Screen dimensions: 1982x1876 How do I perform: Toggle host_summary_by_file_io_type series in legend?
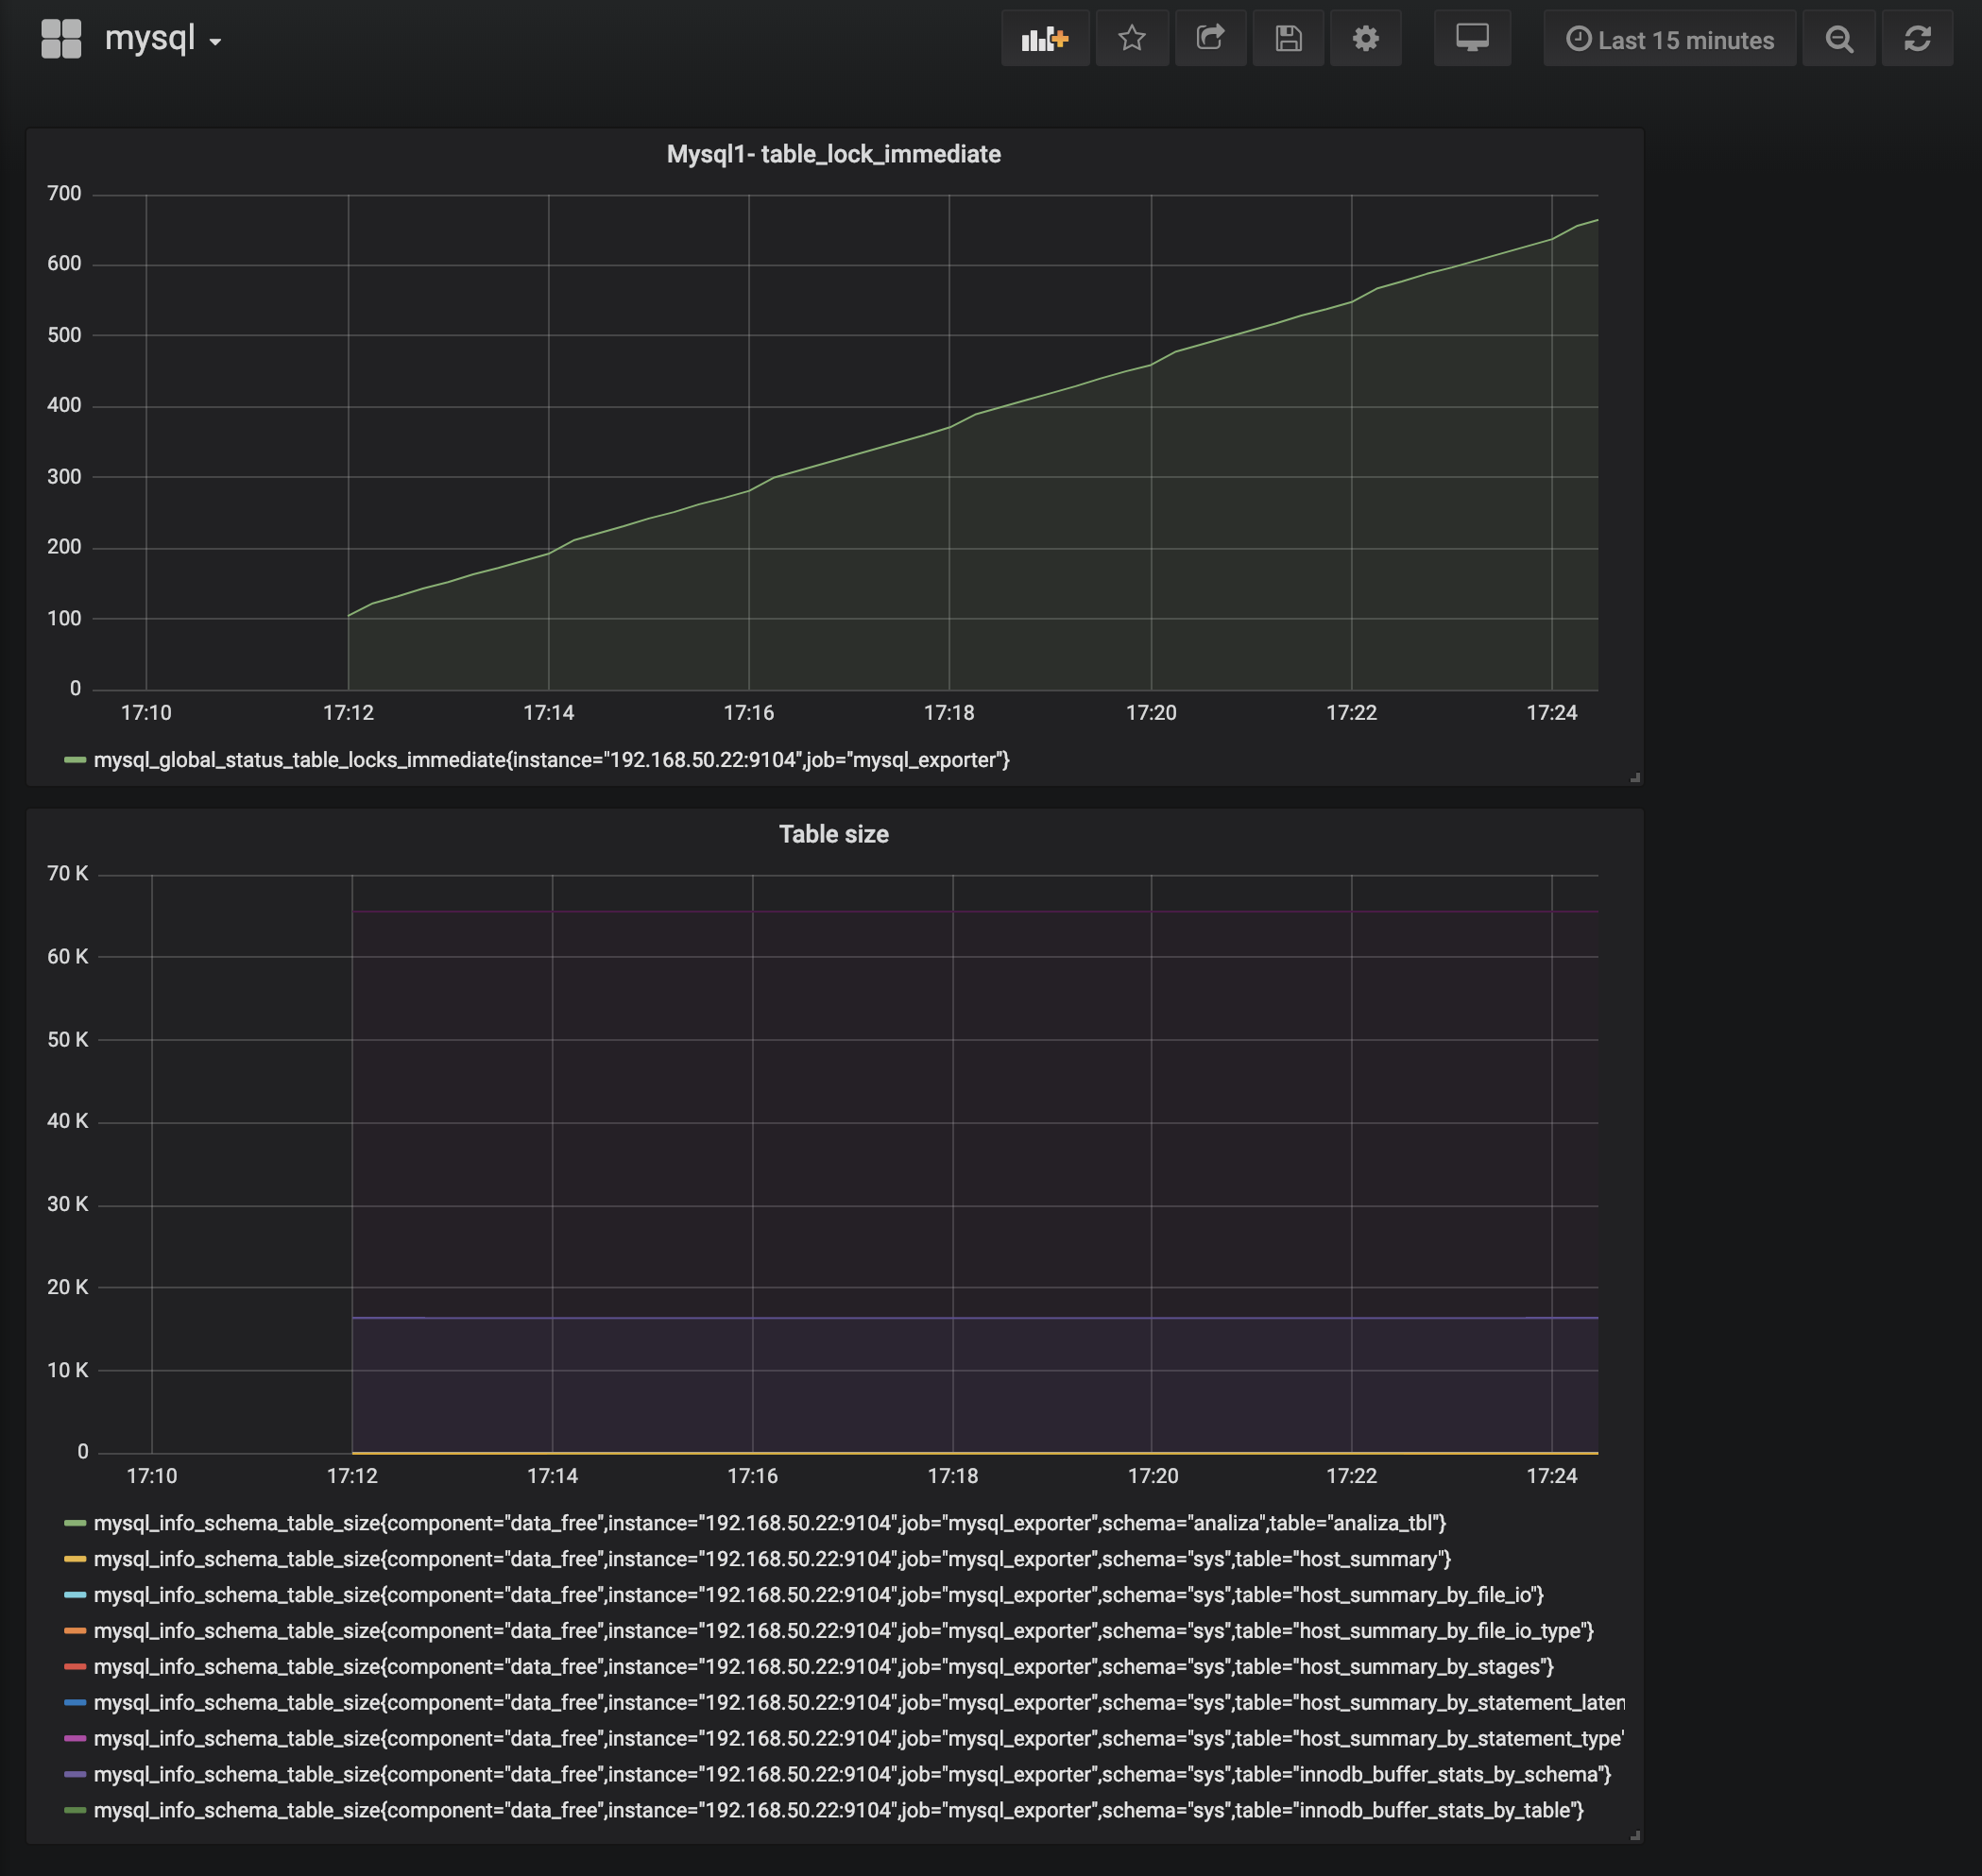click(x=844, y=1631)
